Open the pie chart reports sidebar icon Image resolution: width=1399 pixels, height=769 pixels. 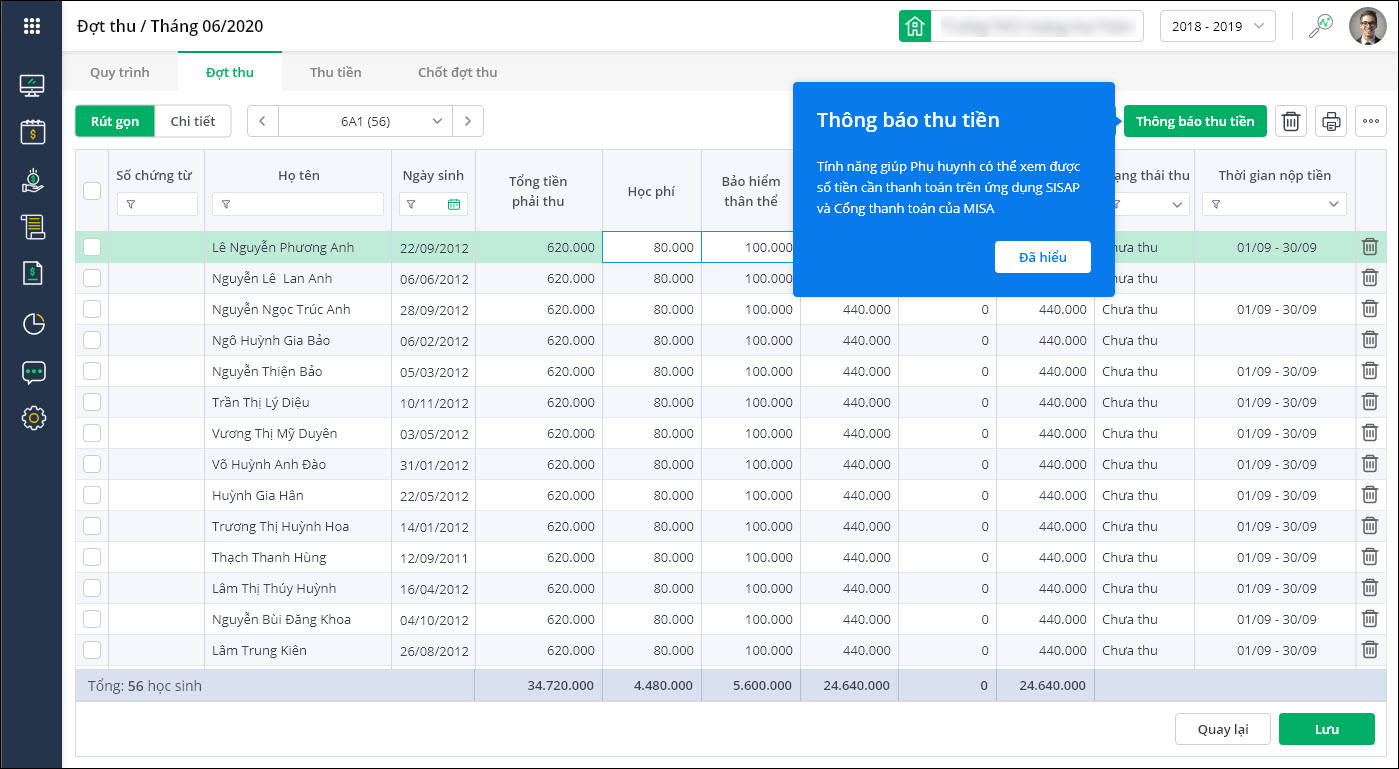(x=33, y=324)
